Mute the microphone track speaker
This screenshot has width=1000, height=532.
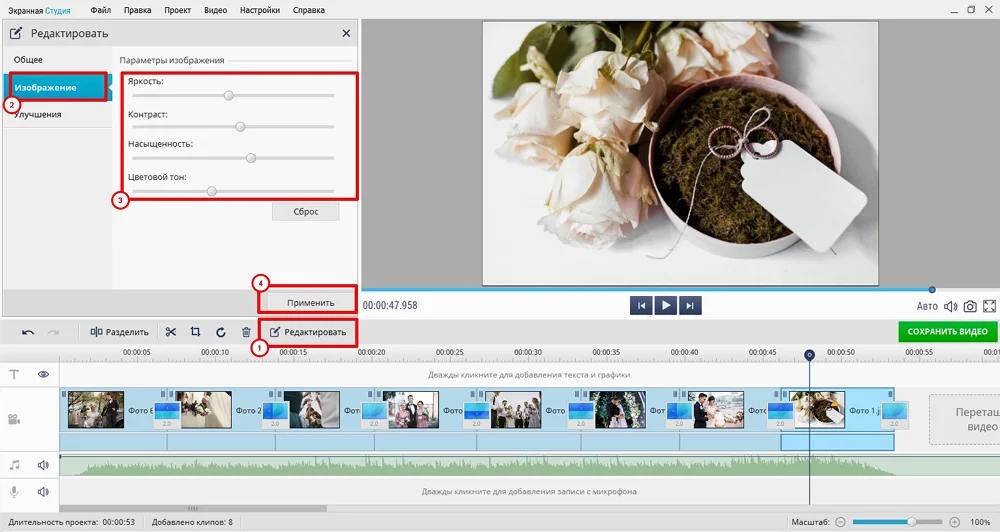44,491
